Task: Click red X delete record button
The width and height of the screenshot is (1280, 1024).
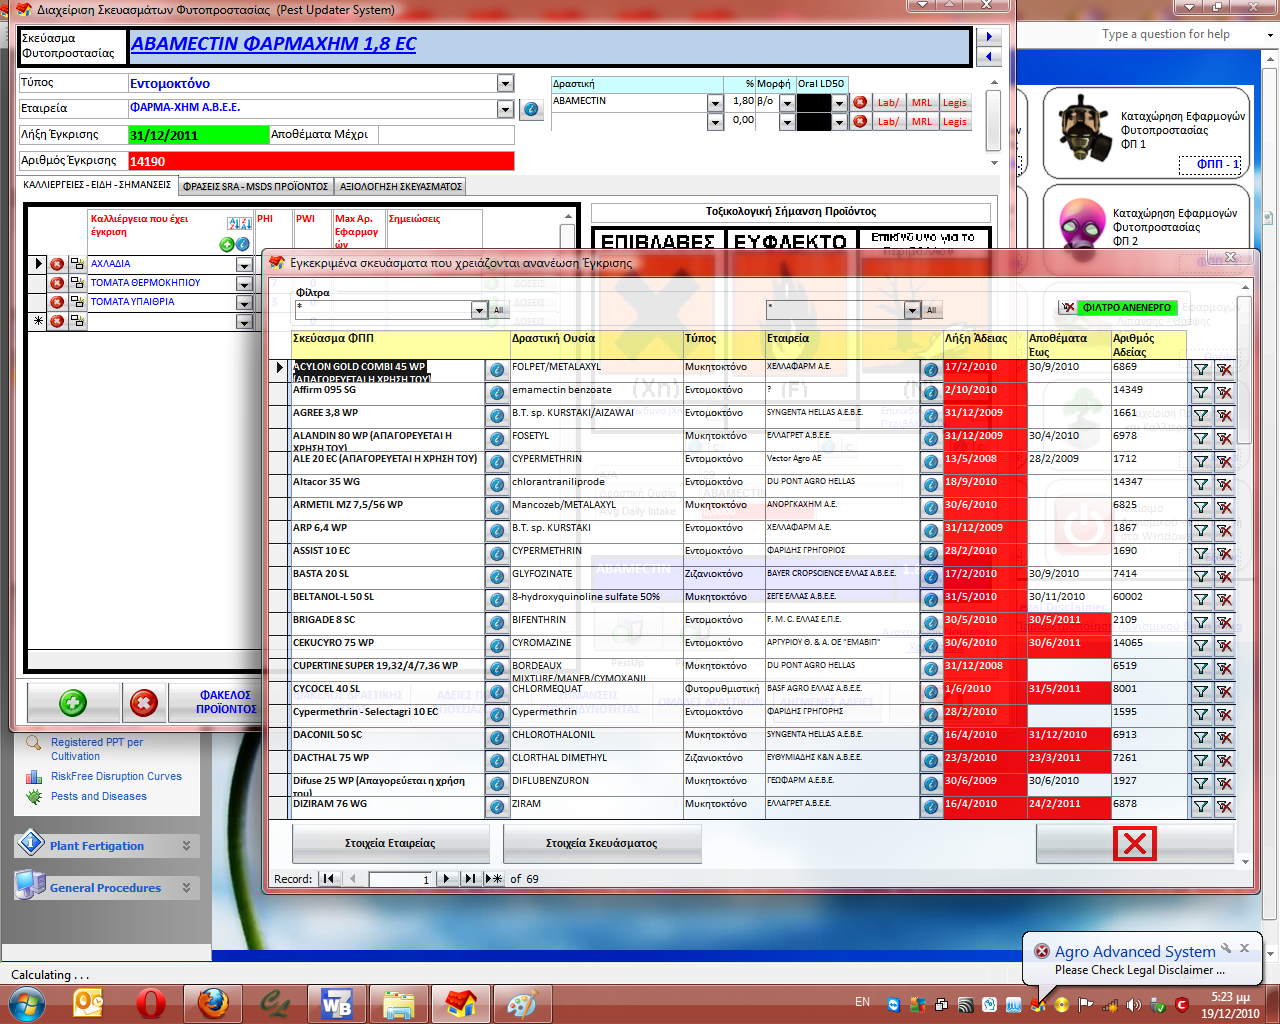Action: [144, 703]
